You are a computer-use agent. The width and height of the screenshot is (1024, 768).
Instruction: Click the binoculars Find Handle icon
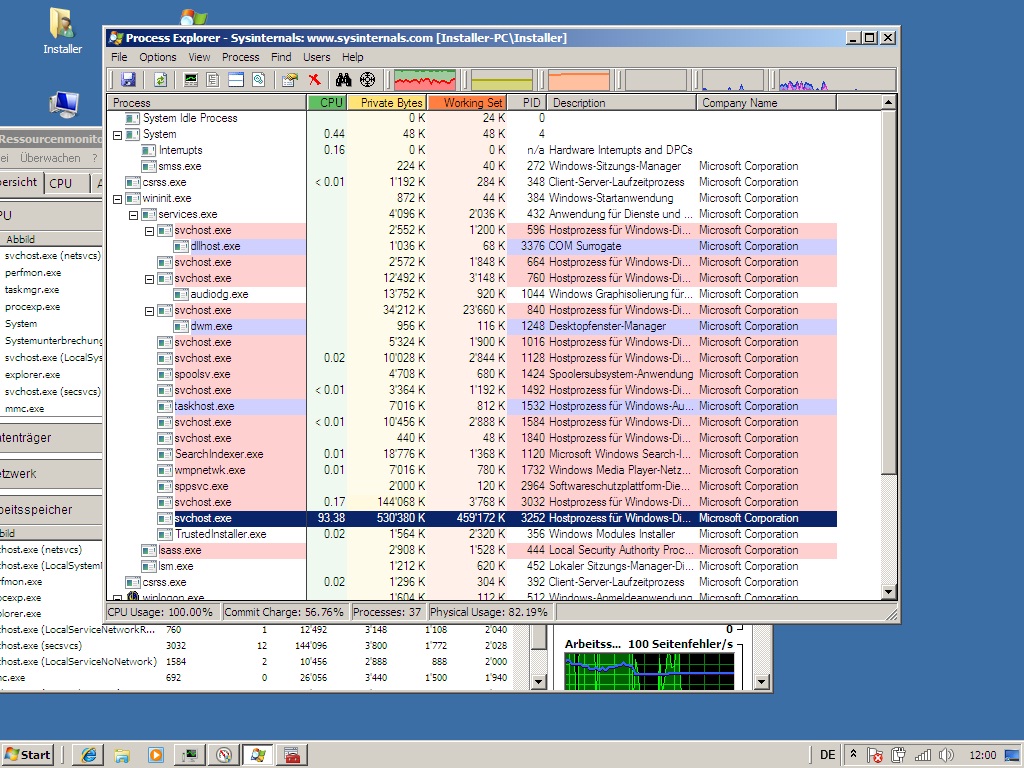click(344, 80)
